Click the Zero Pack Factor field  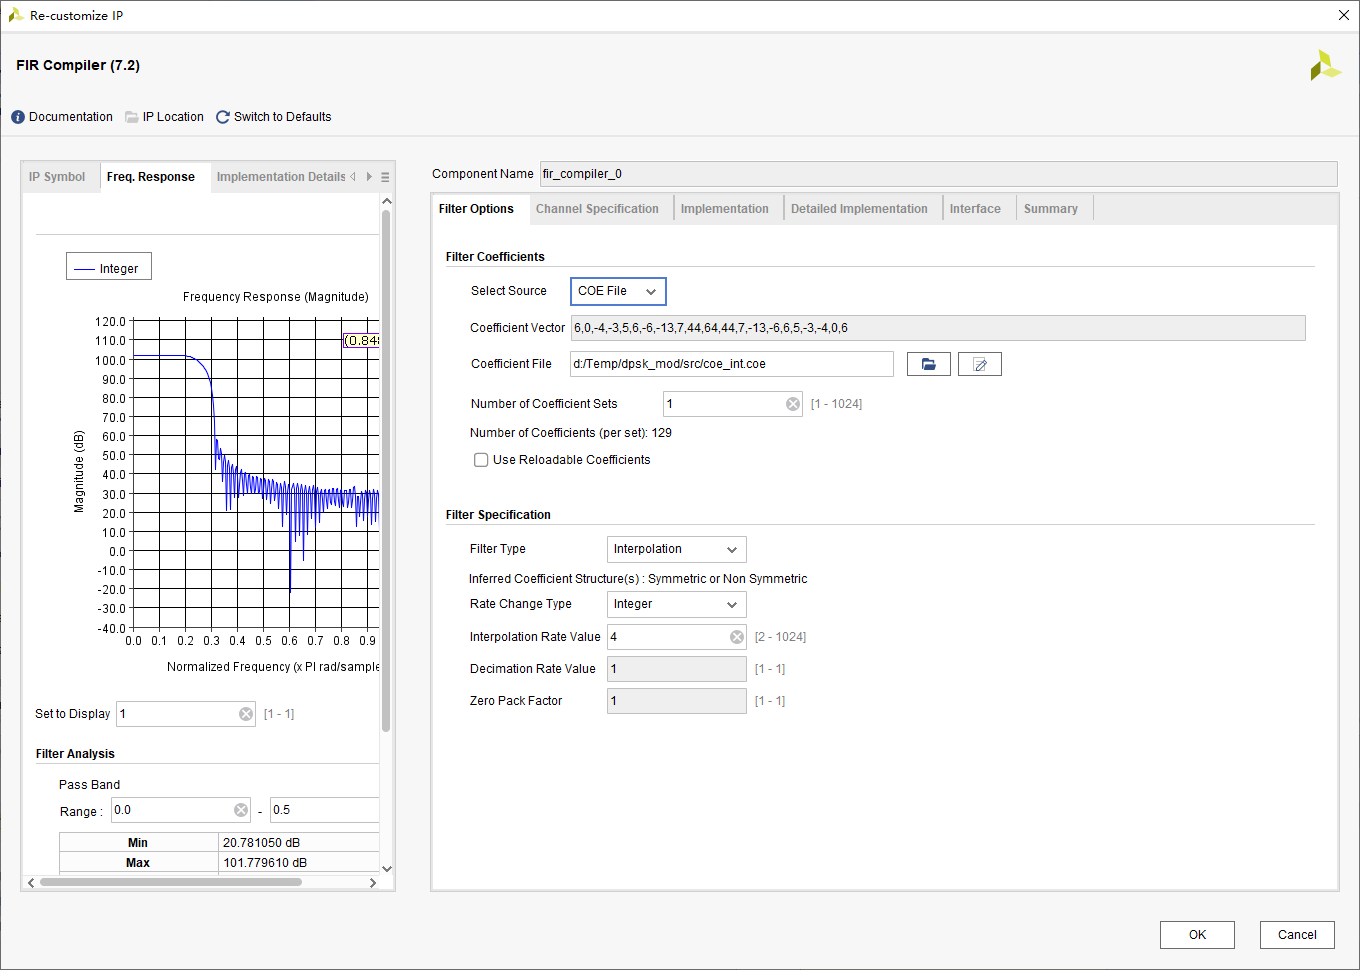[x=677, y=701]
